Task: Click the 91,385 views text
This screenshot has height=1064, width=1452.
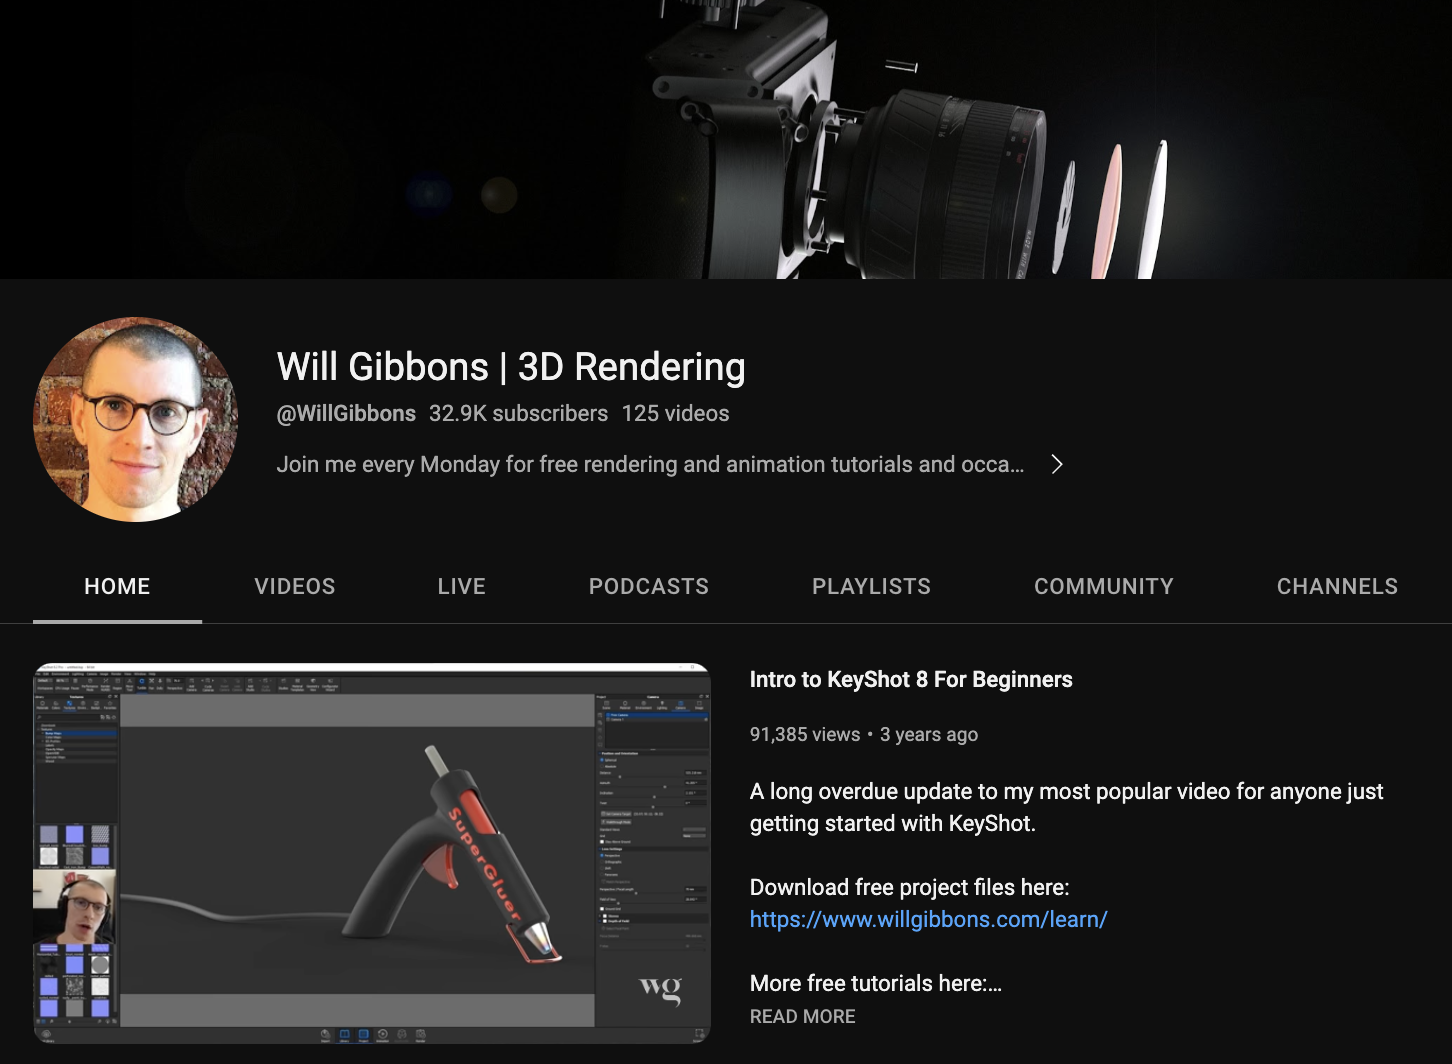Action: coord(805,734)
